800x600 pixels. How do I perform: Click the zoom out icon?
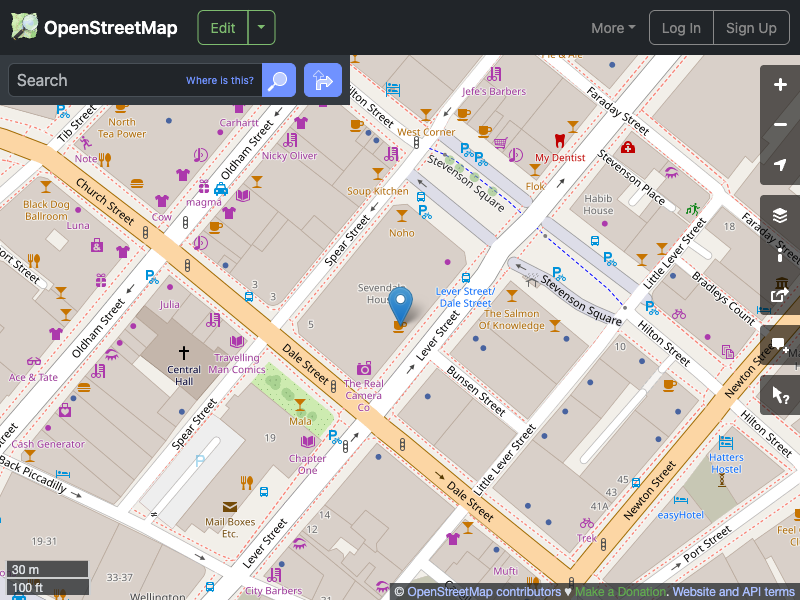coord(780,125)
